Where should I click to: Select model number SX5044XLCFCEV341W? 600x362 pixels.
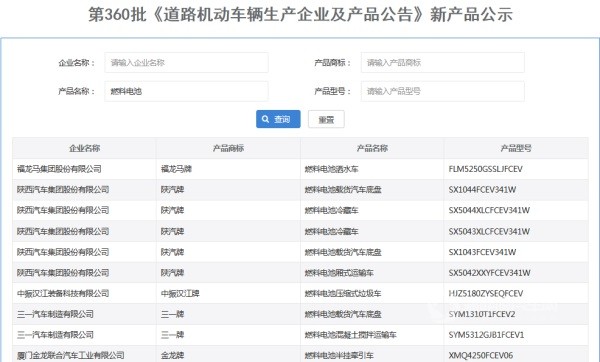pyautogui.click(x=489, y=210)
